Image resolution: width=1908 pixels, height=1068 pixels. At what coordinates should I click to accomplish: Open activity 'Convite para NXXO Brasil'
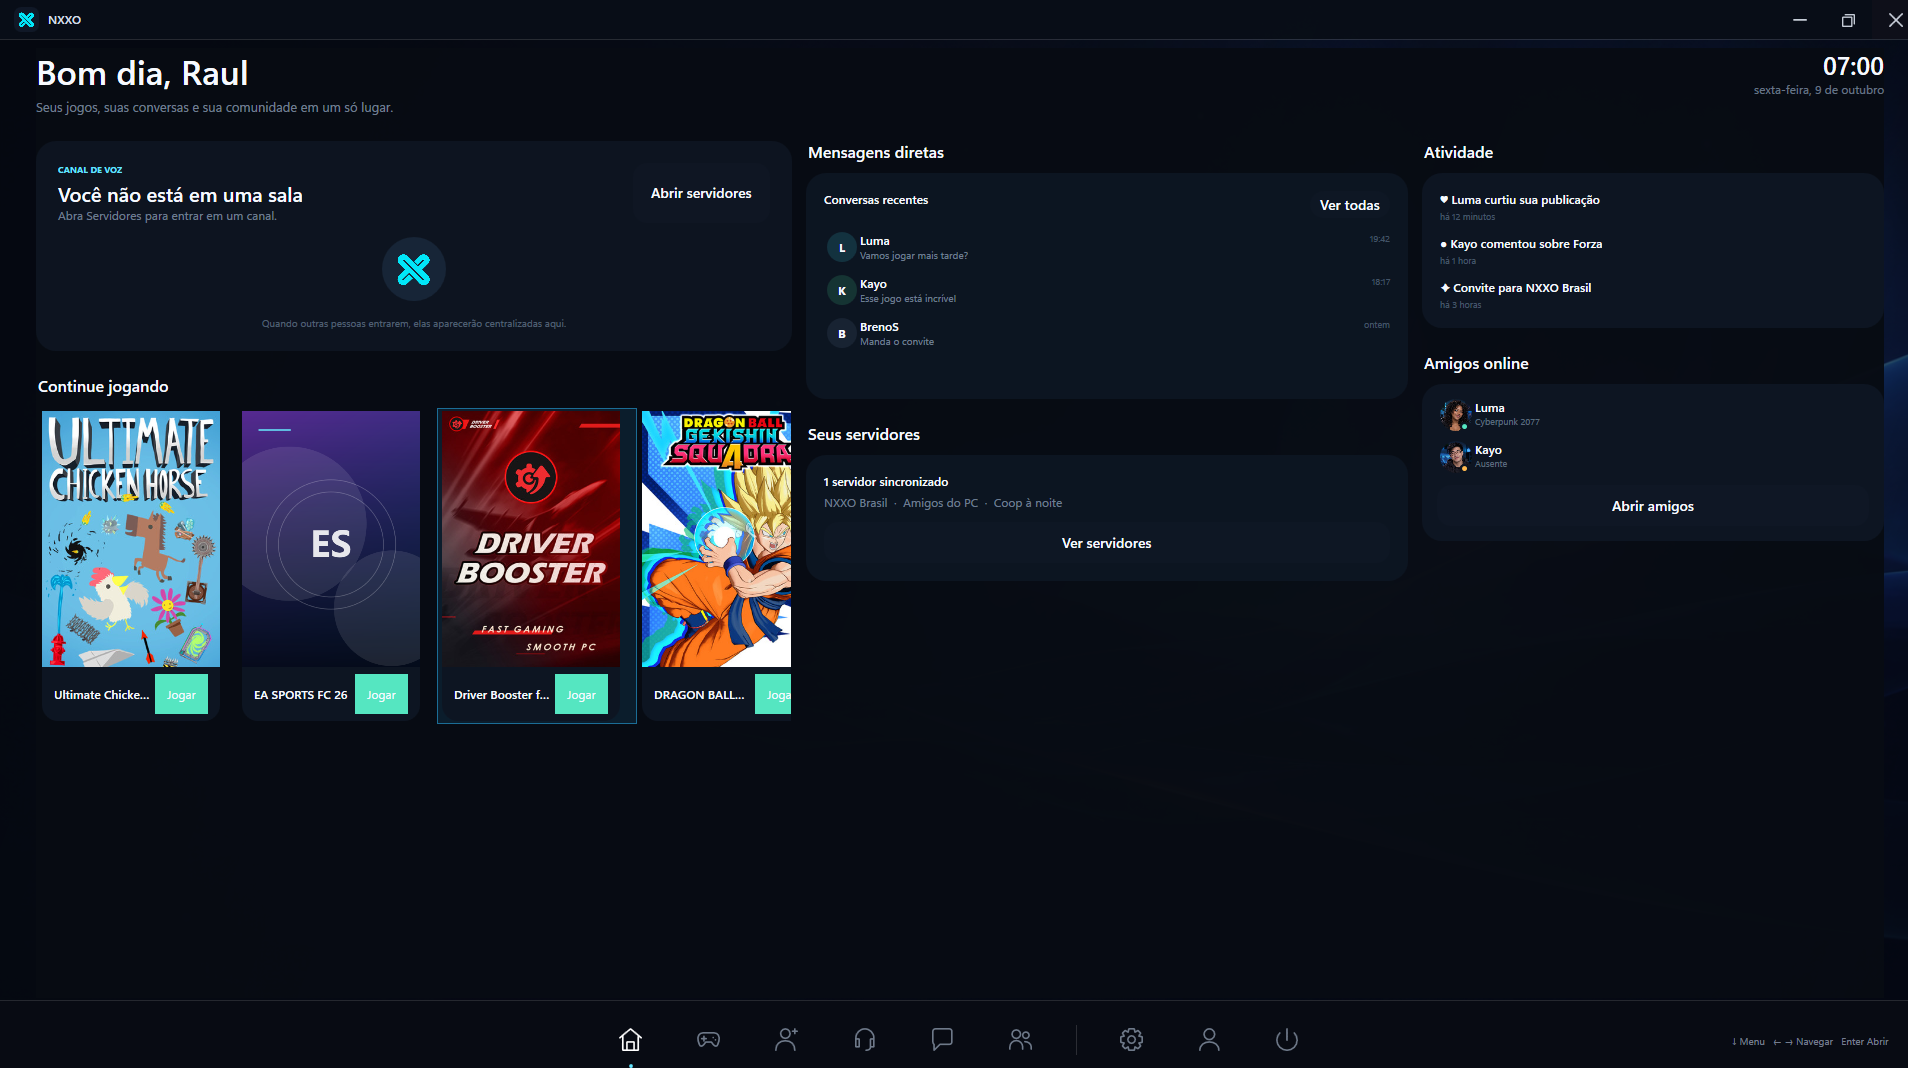[1516, 288]
